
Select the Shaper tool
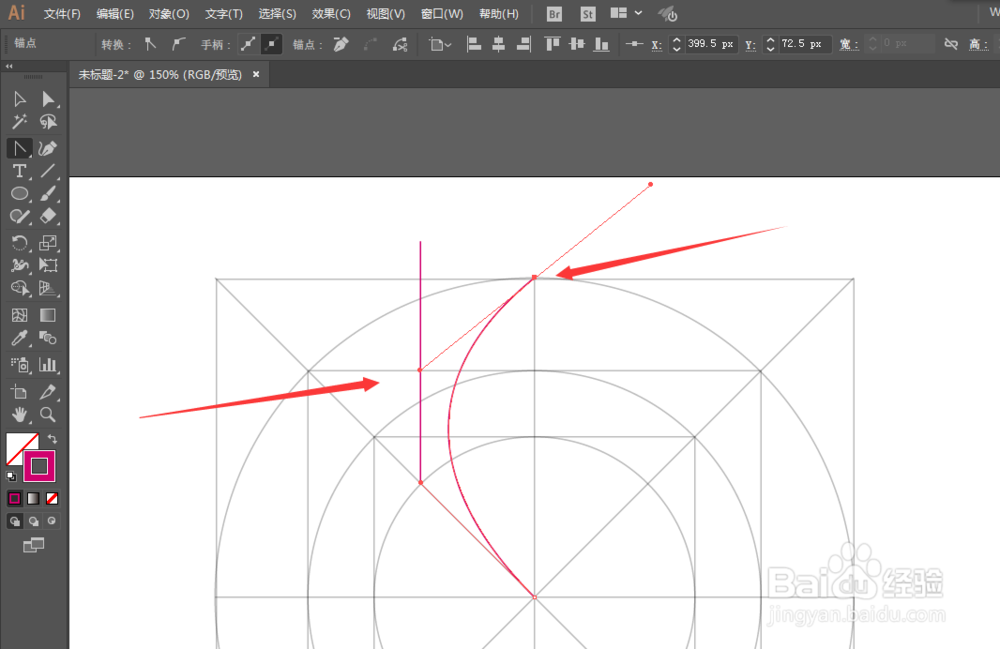point(19,216)
